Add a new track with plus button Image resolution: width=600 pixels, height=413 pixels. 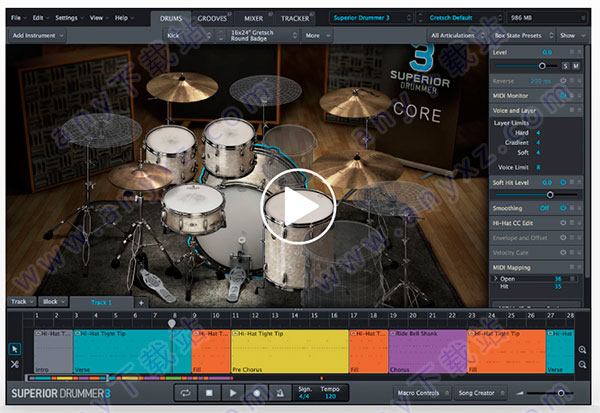click(141, 303)
